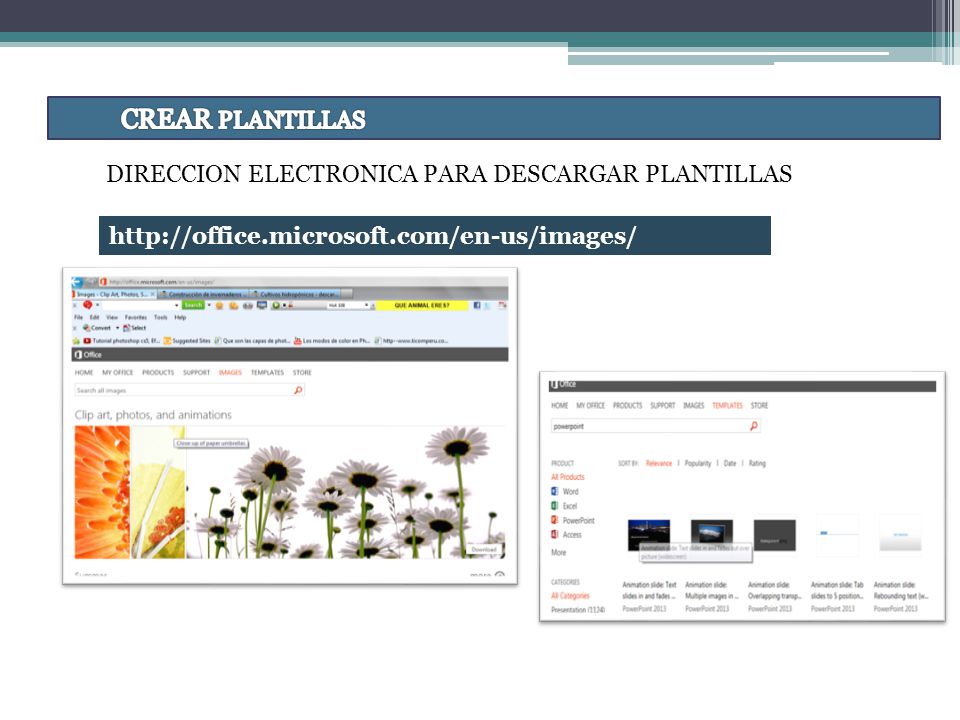960x720 pixels.
Task: Open SUPPORT in the images page navigation
Action: (197, 372)
